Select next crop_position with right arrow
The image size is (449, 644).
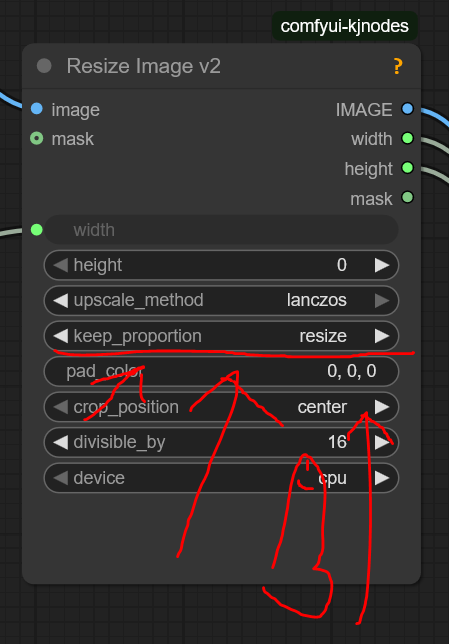[x=382, y=407]
